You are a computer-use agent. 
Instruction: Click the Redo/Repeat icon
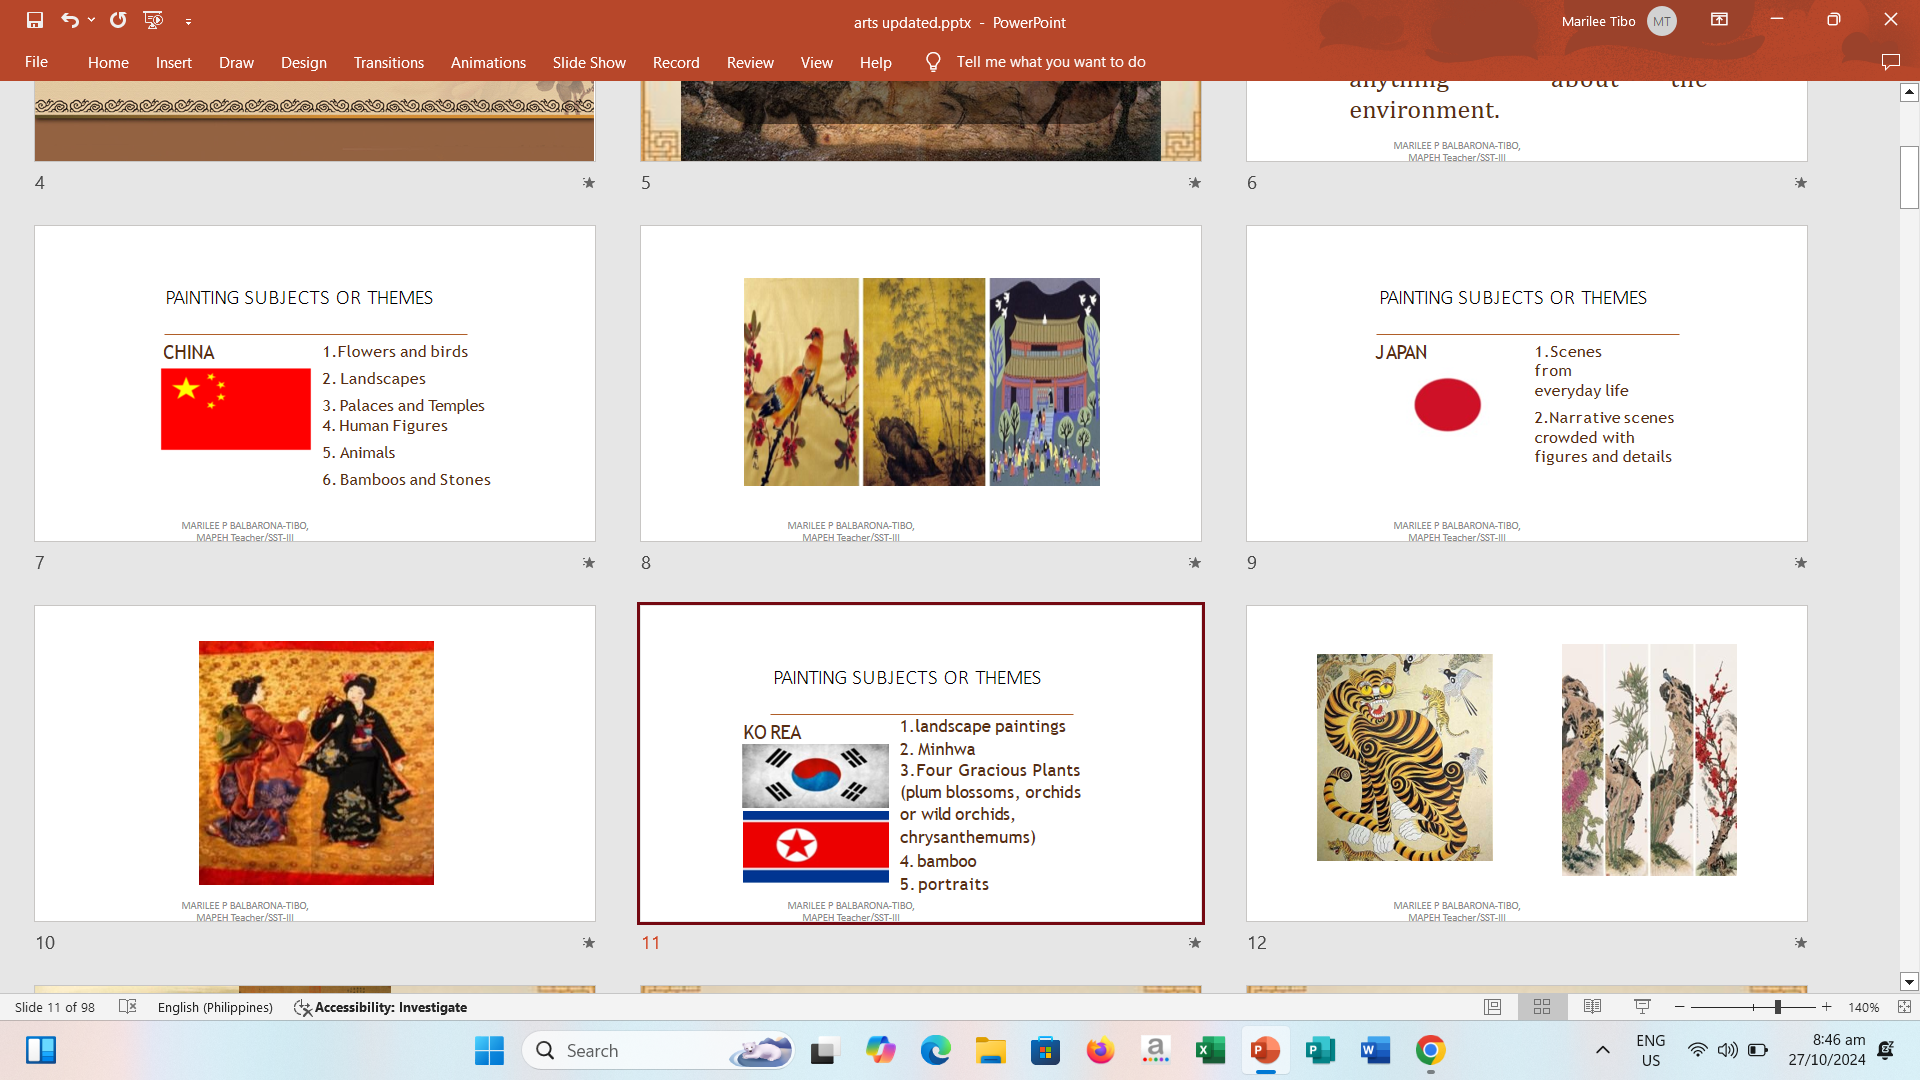click(x=118, y=20)
